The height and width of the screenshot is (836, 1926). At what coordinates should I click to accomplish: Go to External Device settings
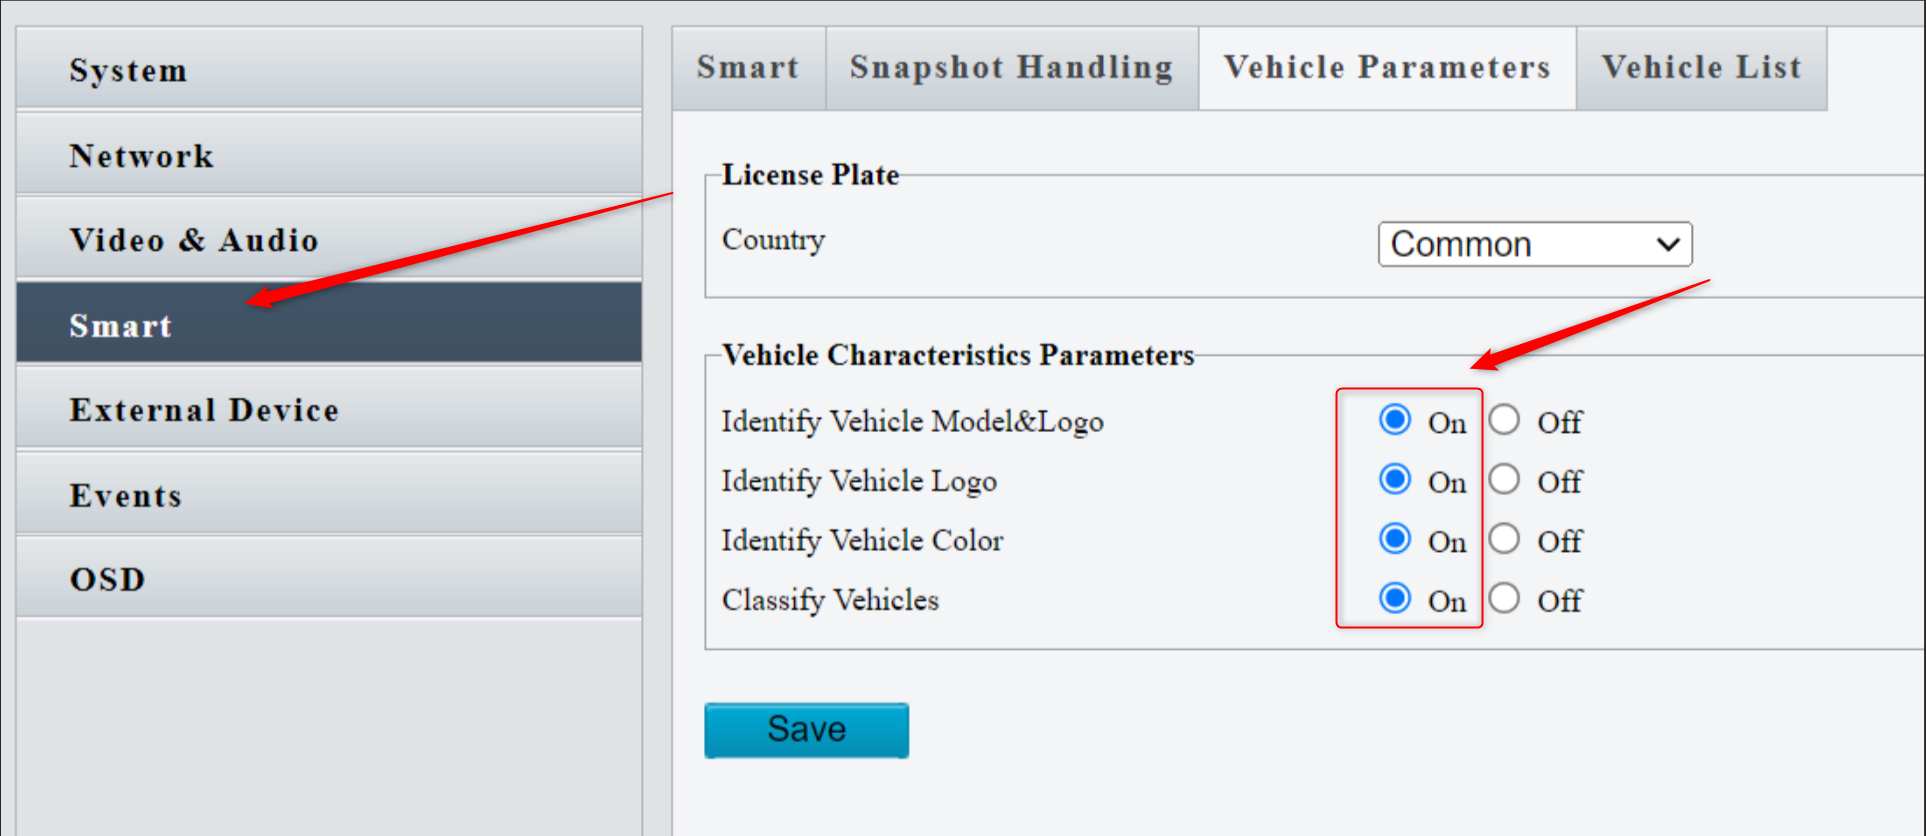point(204,409)
